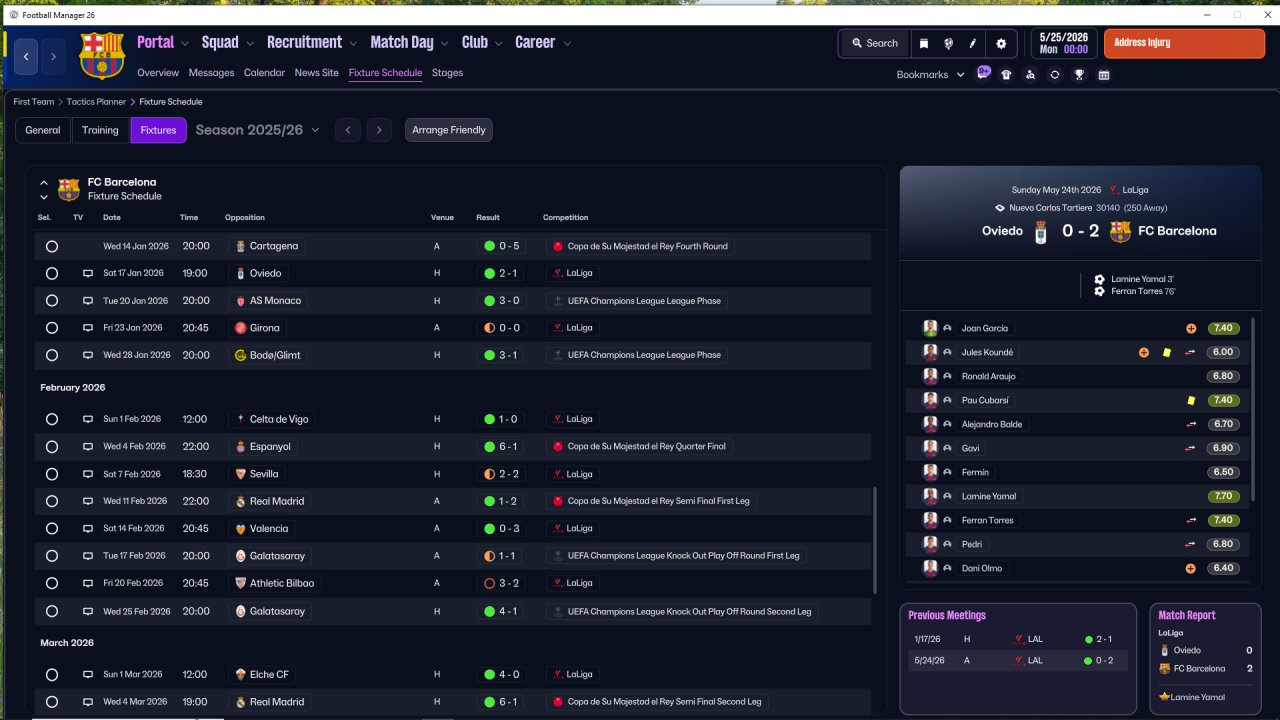
Task: Click the pencil edit icon in the toolbar
Action: click(x=973, y=43)
